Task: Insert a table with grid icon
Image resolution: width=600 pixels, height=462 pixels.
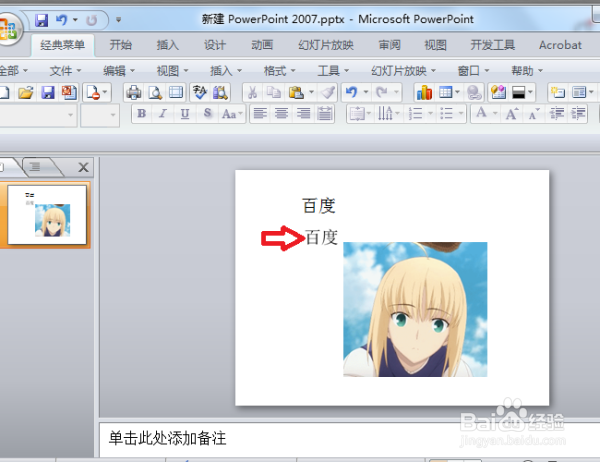Action: 446,93
